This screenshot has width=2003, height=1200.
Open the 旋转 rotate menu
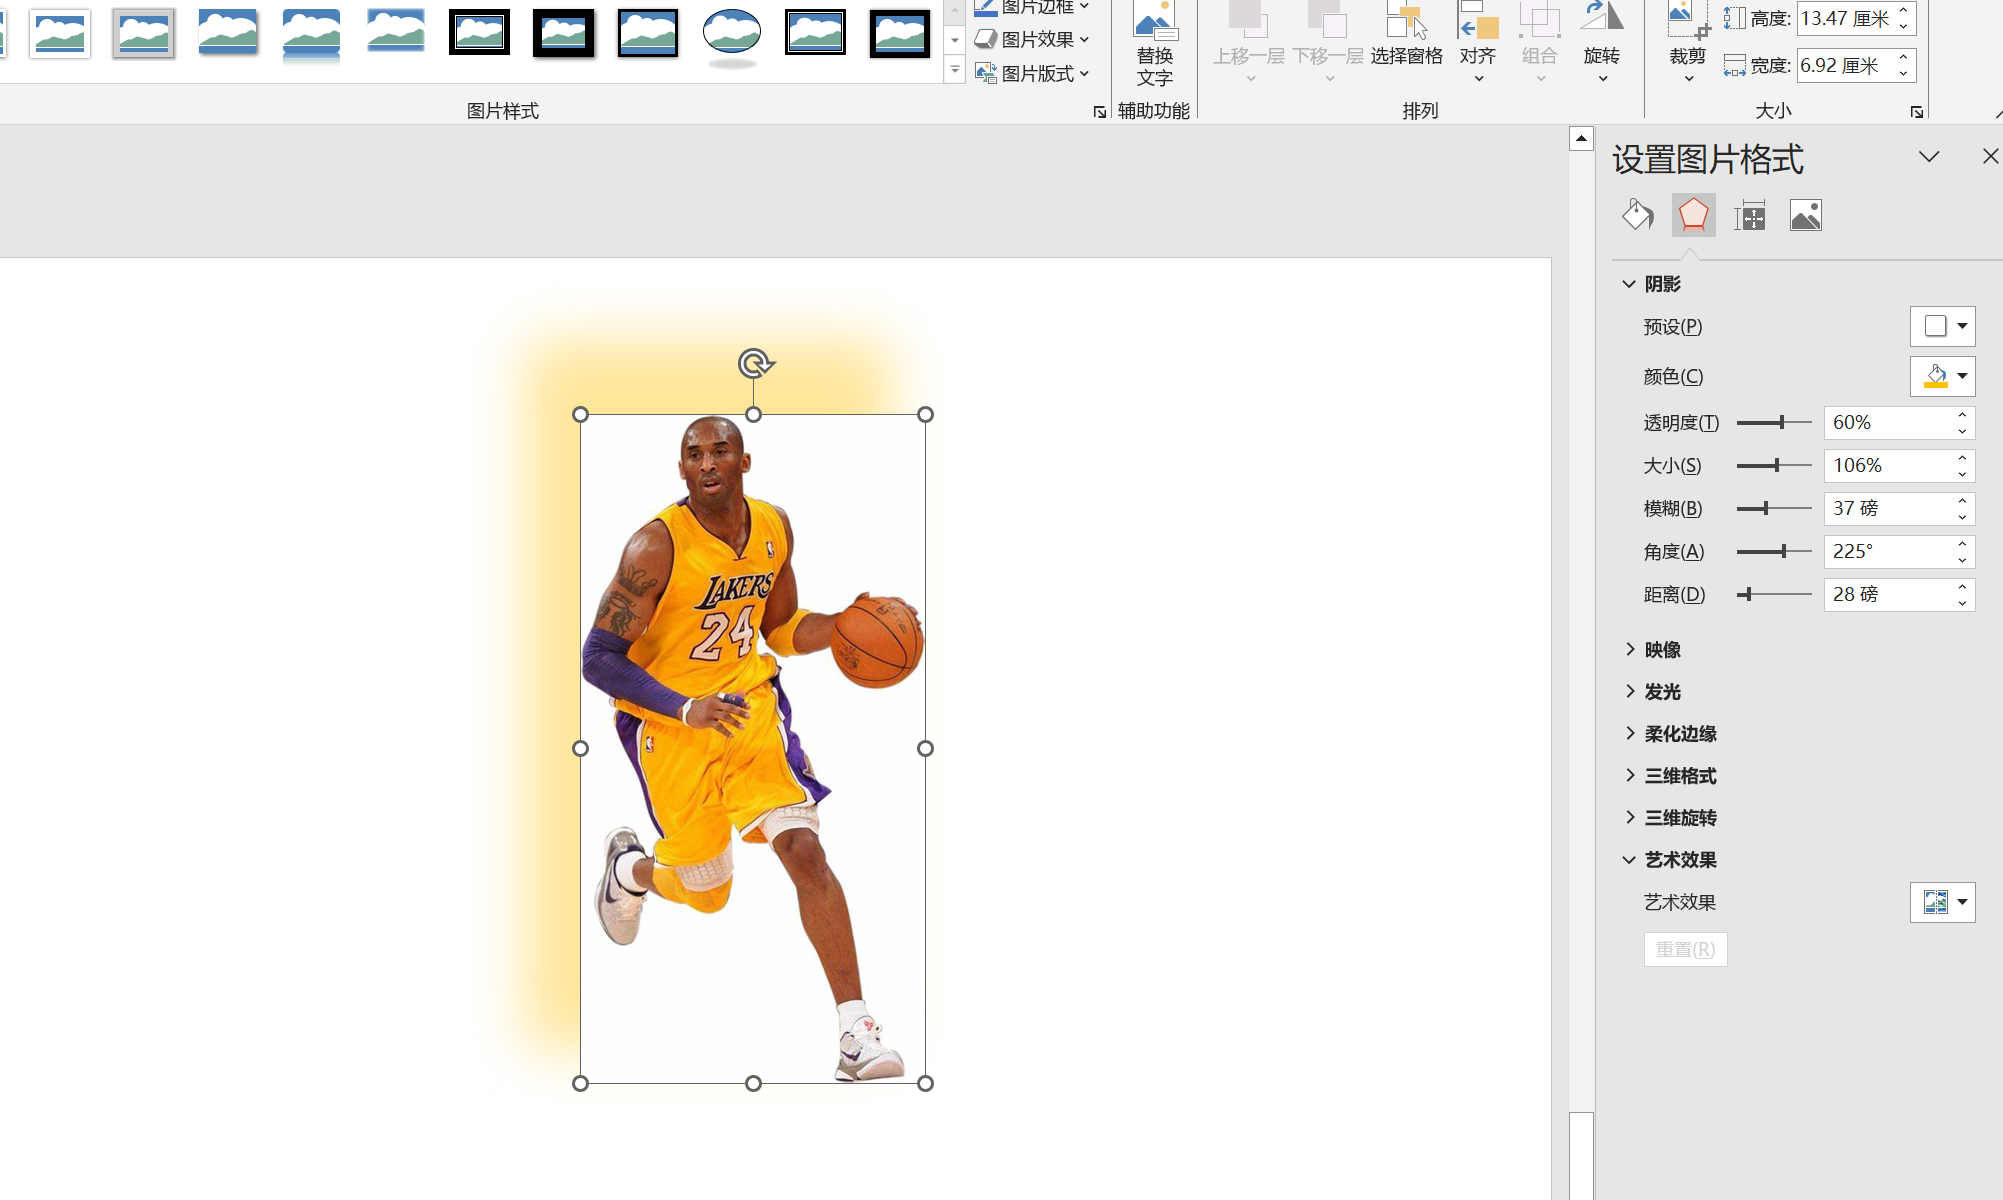pyautogui.click(x=1601, y=45)
